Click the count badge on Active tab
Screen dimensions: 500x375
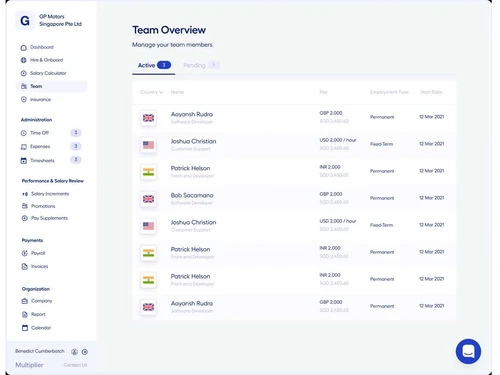coord(164,65)
